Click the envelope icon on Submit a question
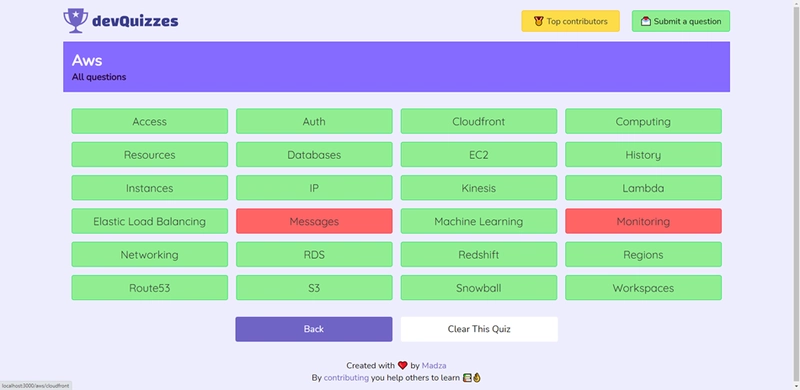This screenshot has width=800, height=390. tap(646, 21)
